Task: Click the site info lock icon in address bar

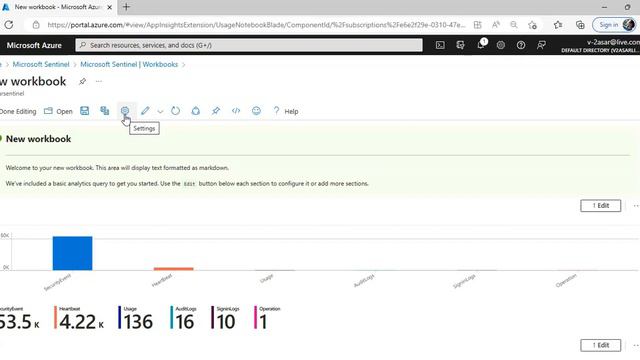Action: tap(36, 25)
